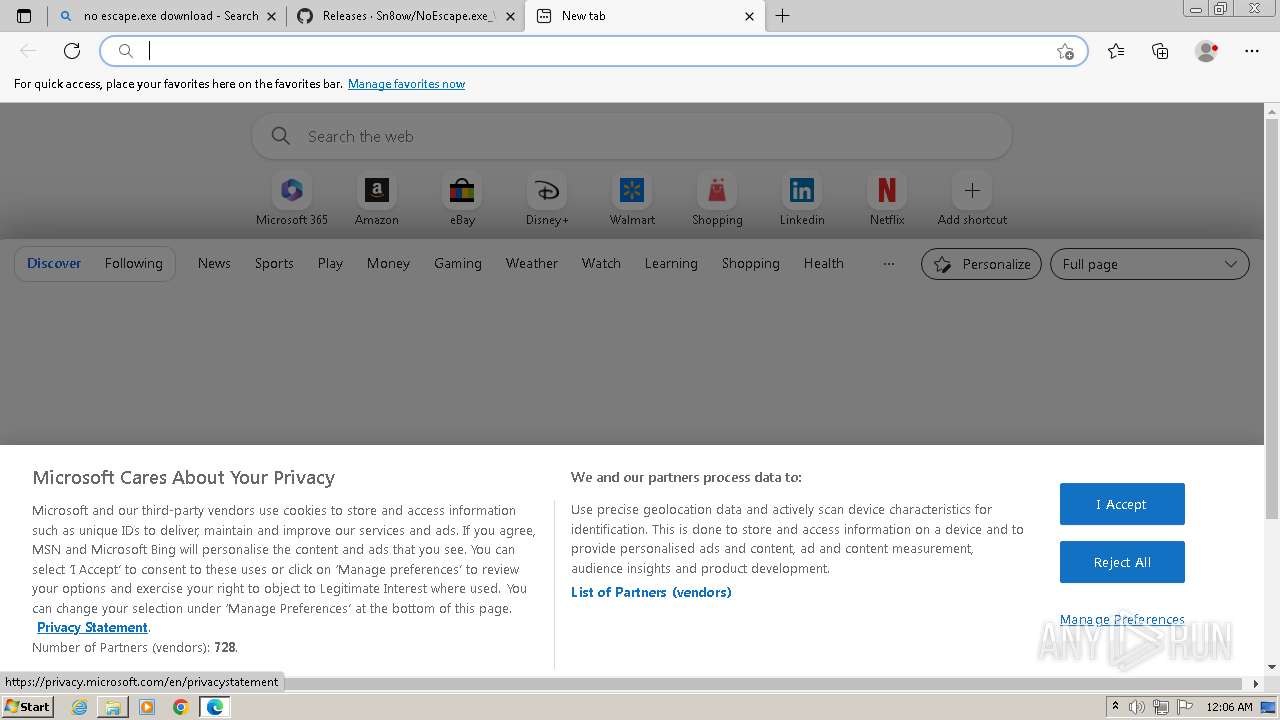Click in the Search the web box
This screenshot has height=720, width=1280.
tap(632, 136)
